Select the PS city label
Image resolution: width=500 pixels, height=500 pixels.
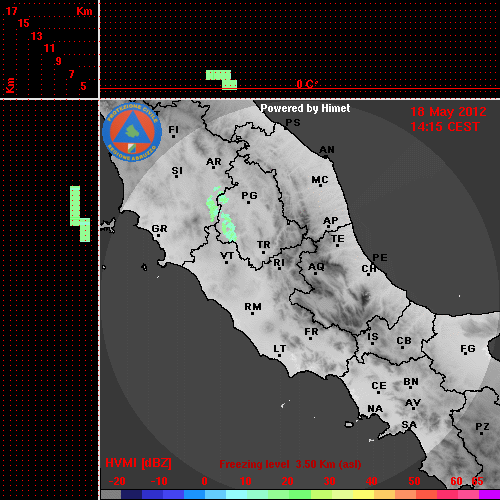(293, 123)
